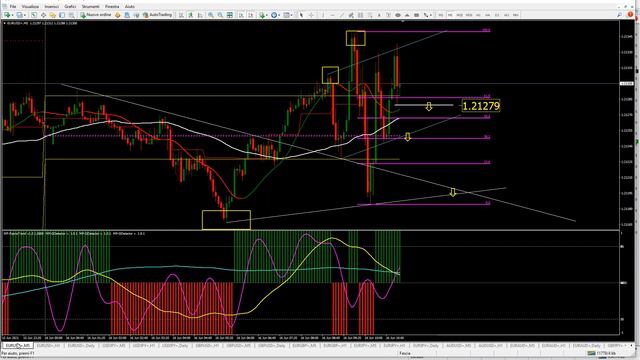The height and width of the screenshot is (360, 640).
Task: Switch chart to line chart type
Action: (200, 15)
